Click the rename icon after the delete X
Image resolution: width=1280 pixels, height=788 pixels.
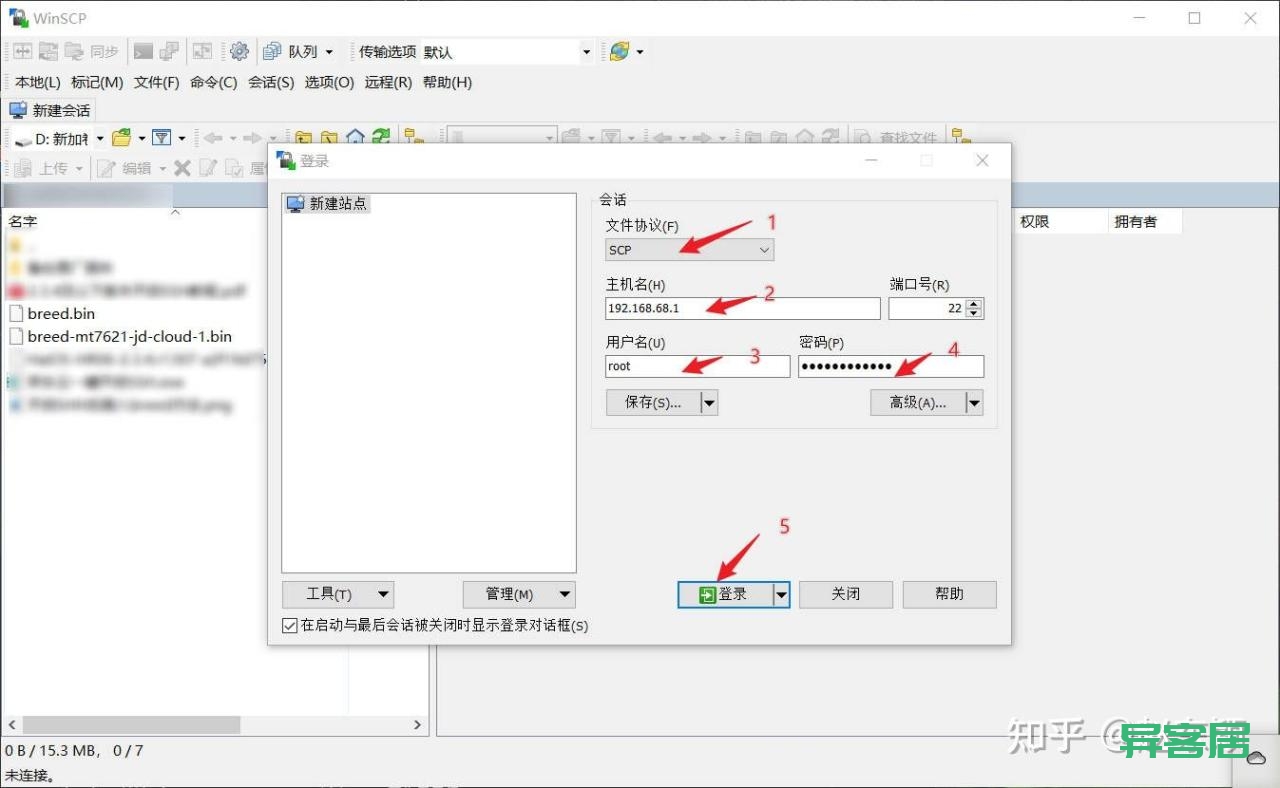coord(208,168)
